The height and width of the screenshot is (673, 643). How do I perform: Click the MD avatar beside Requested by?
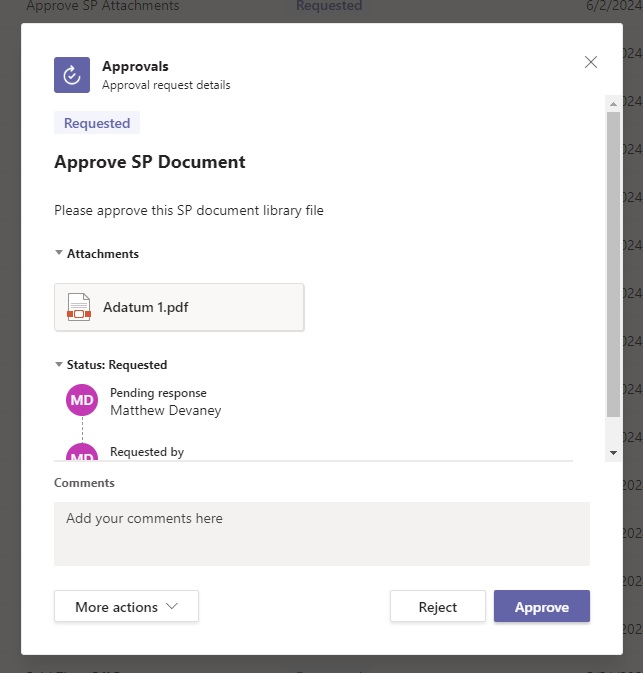click(82, 452)
